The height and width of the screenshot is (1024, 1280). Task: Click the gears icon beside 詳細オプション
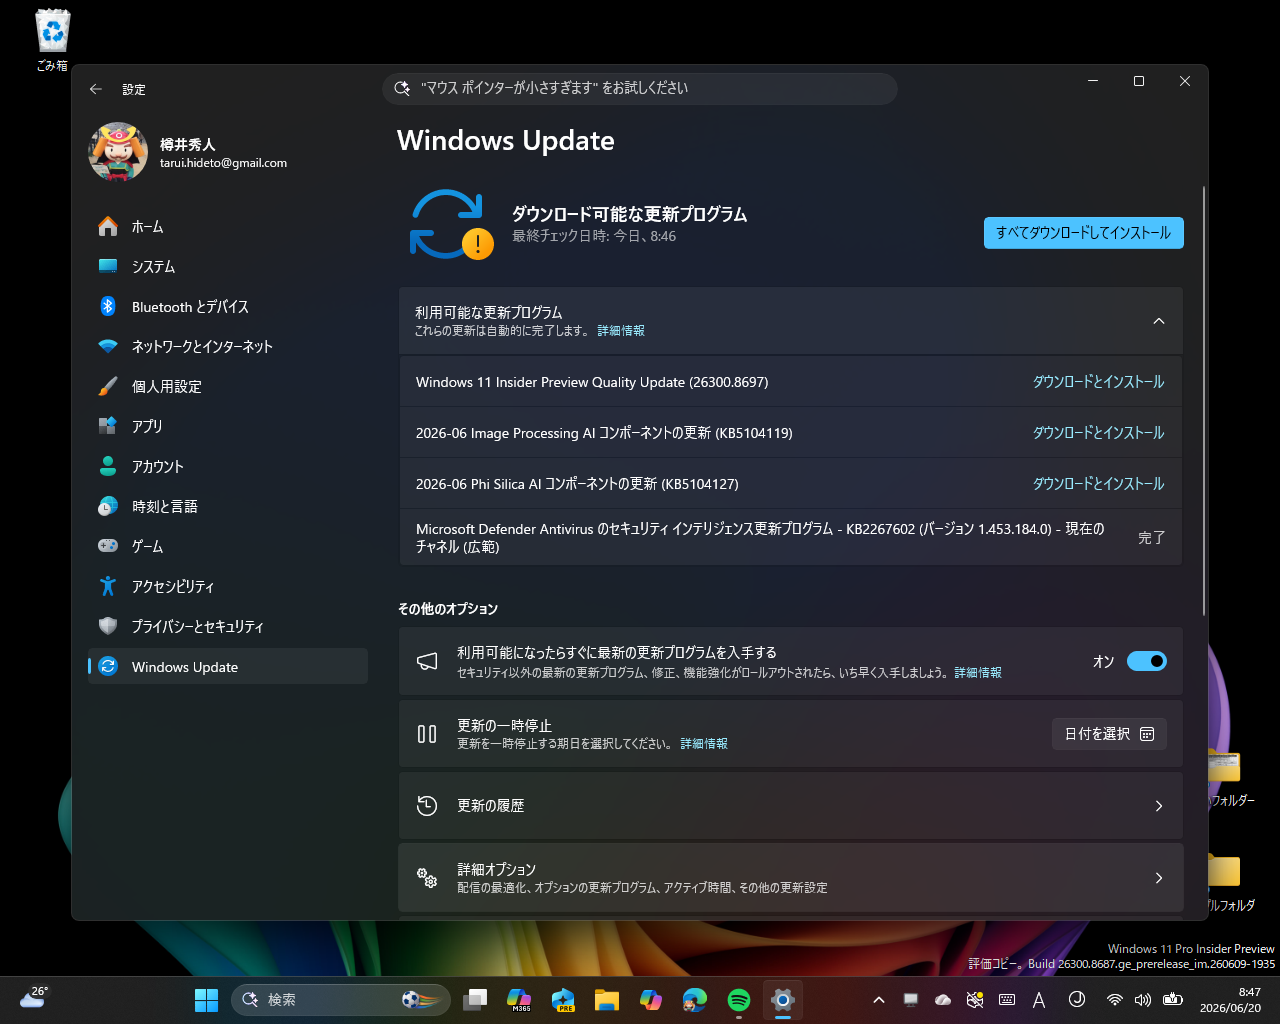pos(427,878)
